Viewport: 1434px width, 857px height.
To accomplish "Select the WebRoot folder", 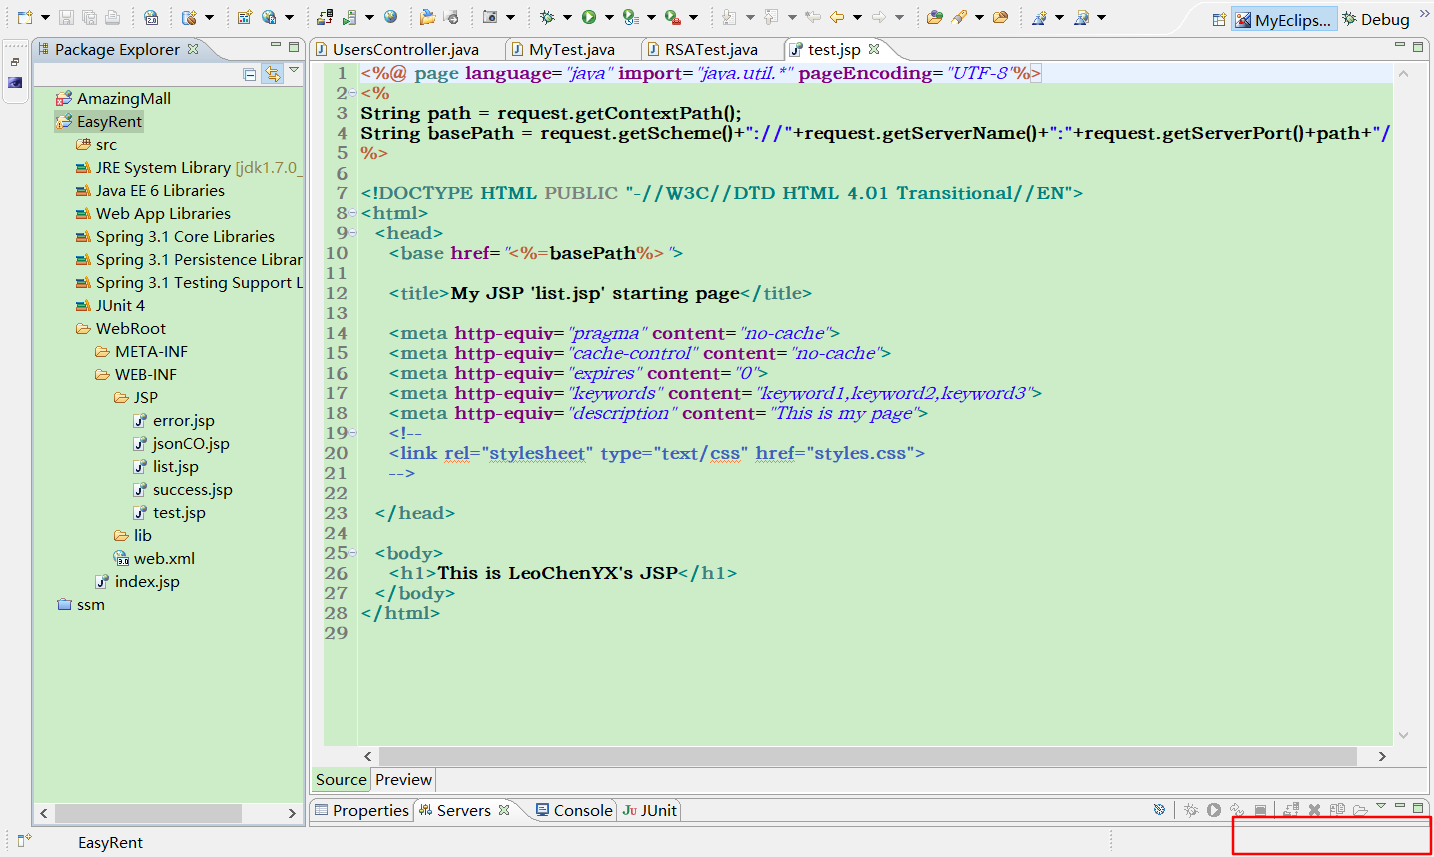I will [121, 328].
